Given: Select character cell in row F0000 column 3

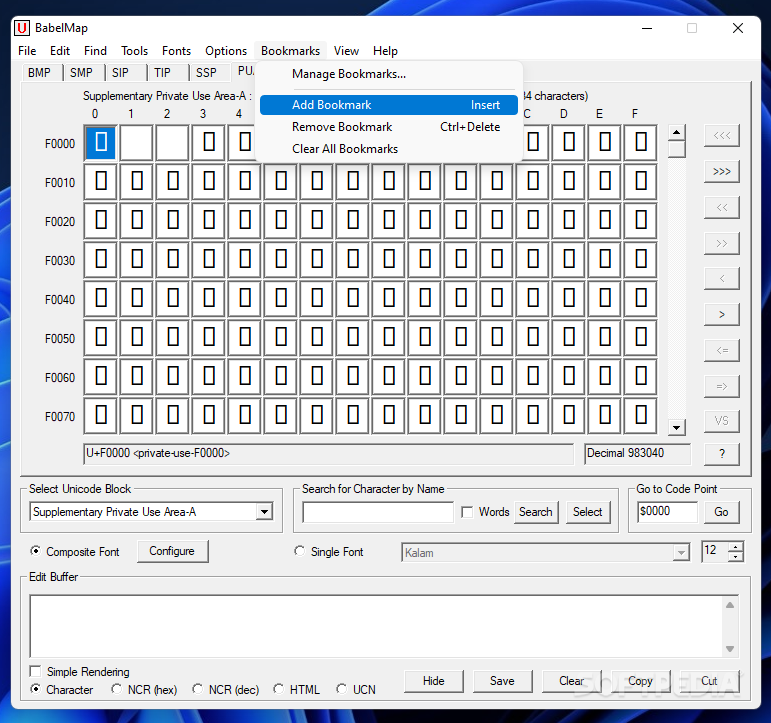Looking at the screenshot, I should pyautogui.click(x=209, y=142).
